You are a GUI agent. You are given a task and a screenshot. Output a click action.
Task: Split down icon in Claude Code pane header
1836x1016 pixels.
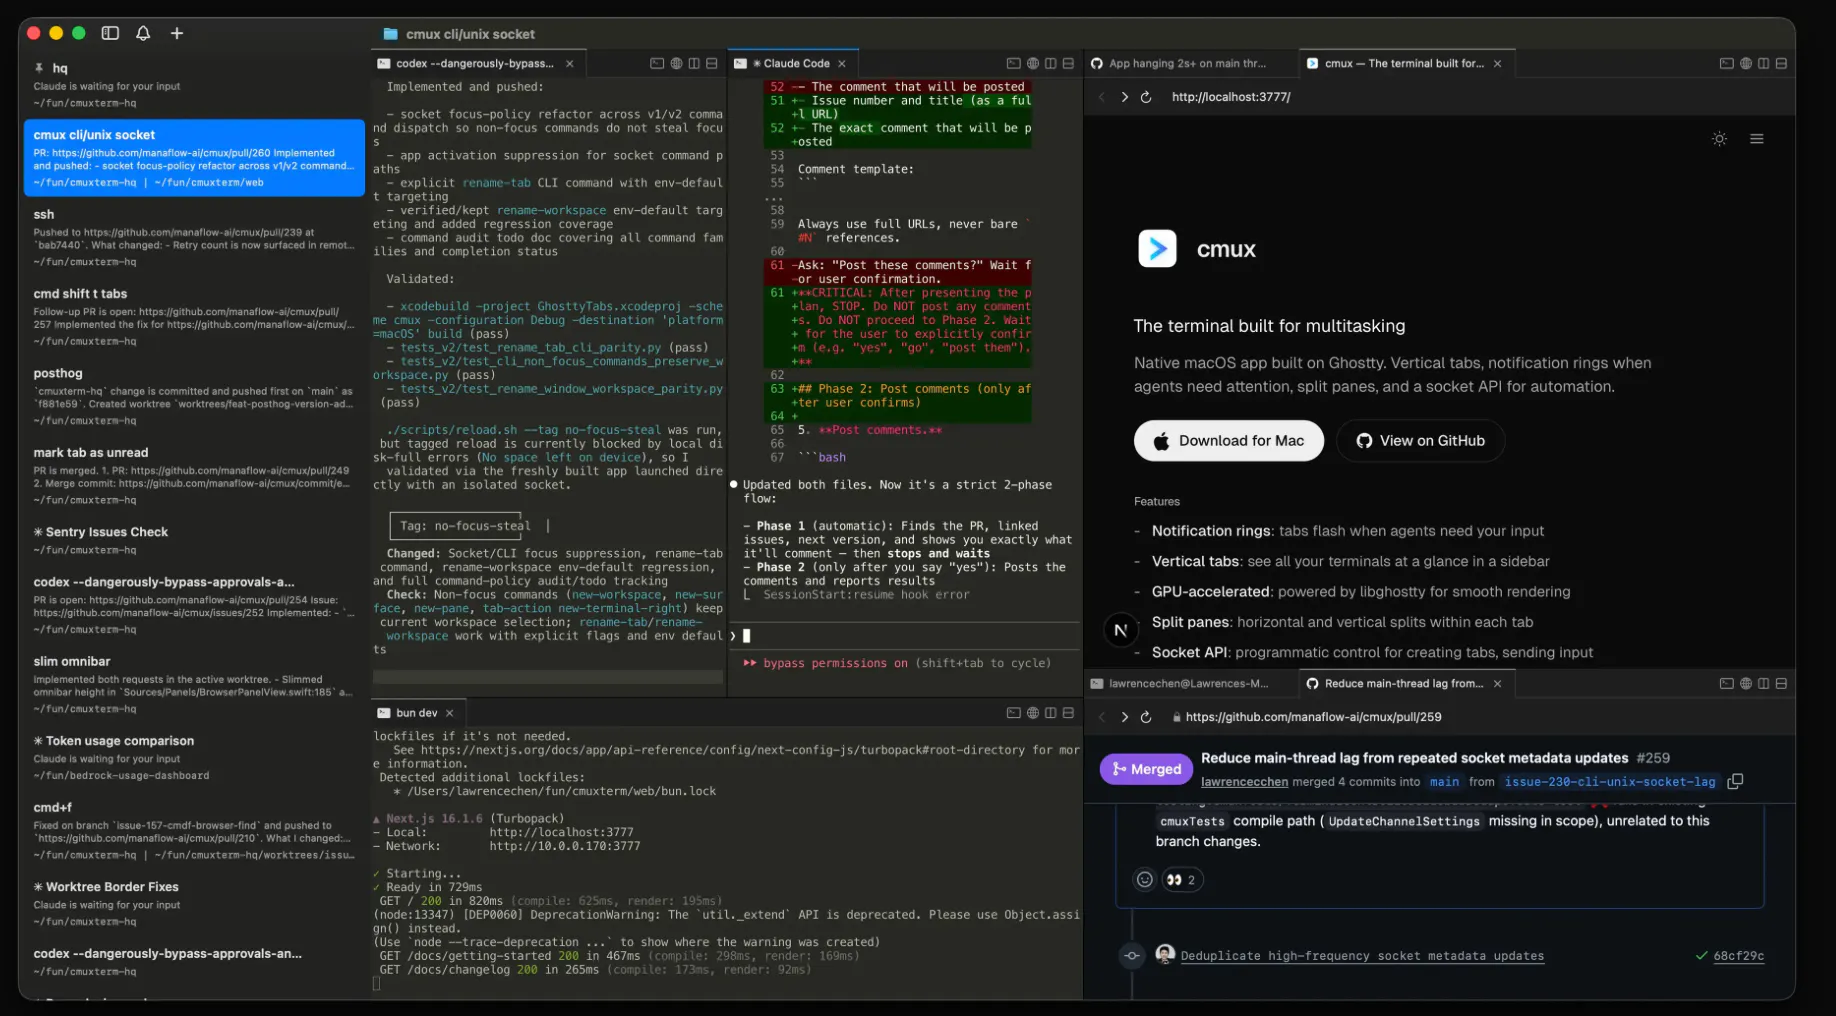point(1068,63)
